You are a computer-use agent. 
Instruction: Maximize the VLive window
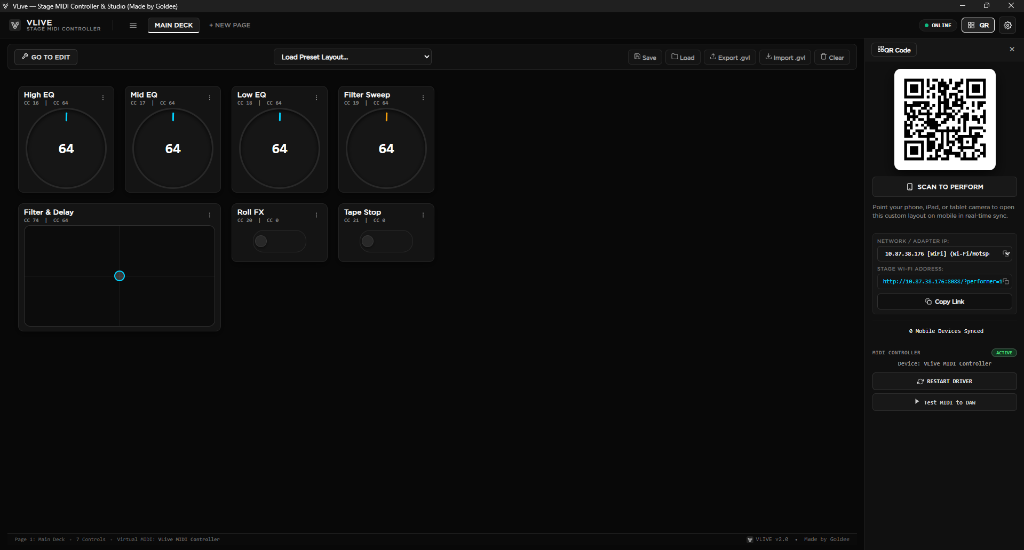(986, 5)
